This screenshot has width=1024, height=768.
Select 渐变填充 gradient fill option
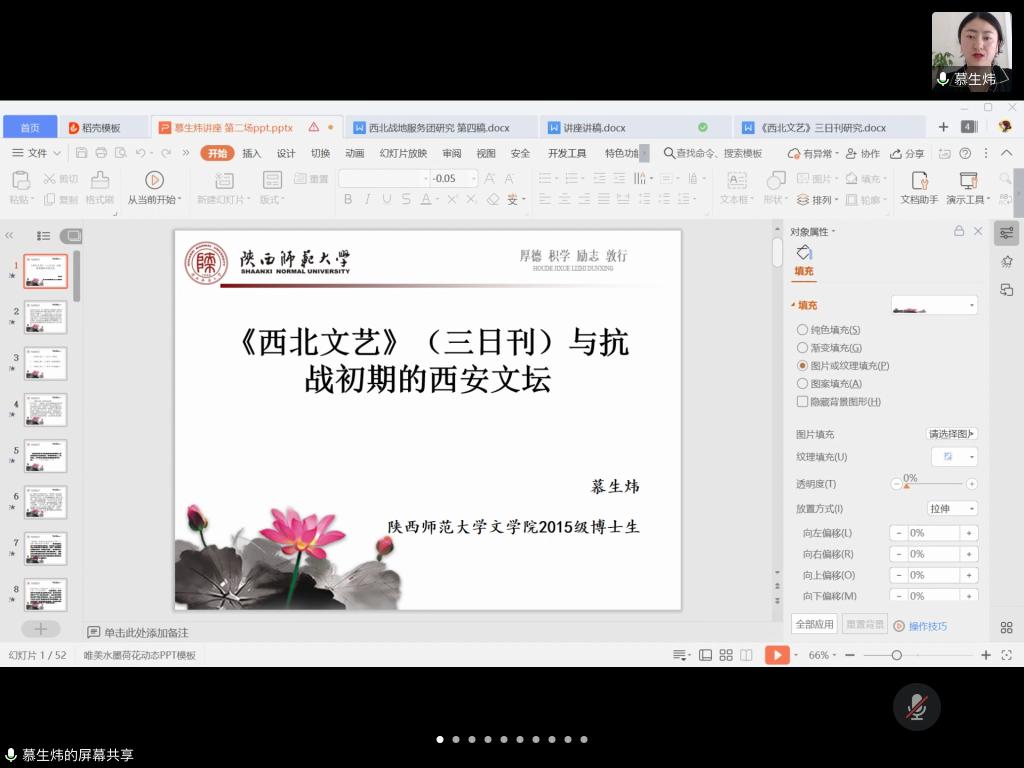click(x=802, y=348)
